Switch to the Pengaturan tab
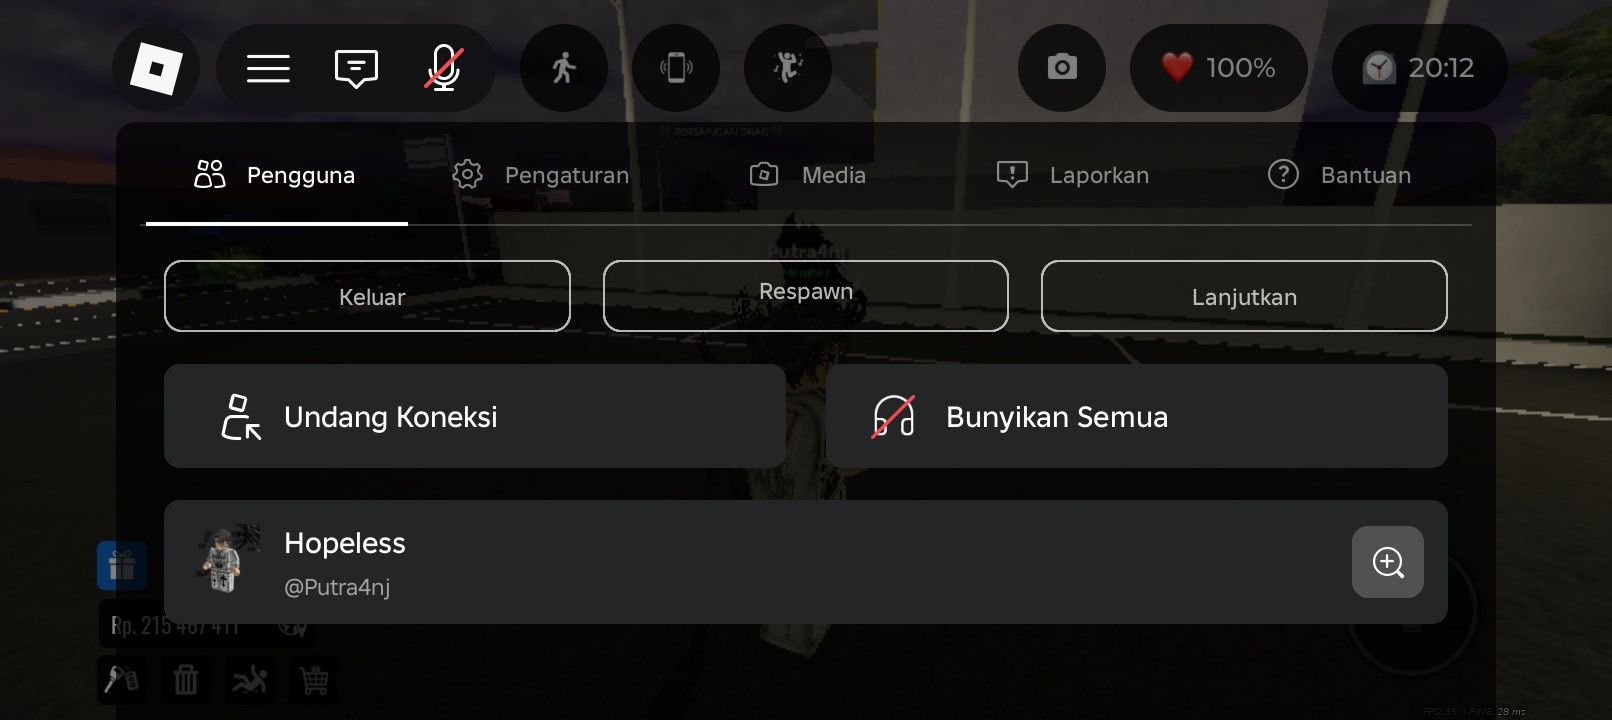The image size is (1612, 720). 541,175
